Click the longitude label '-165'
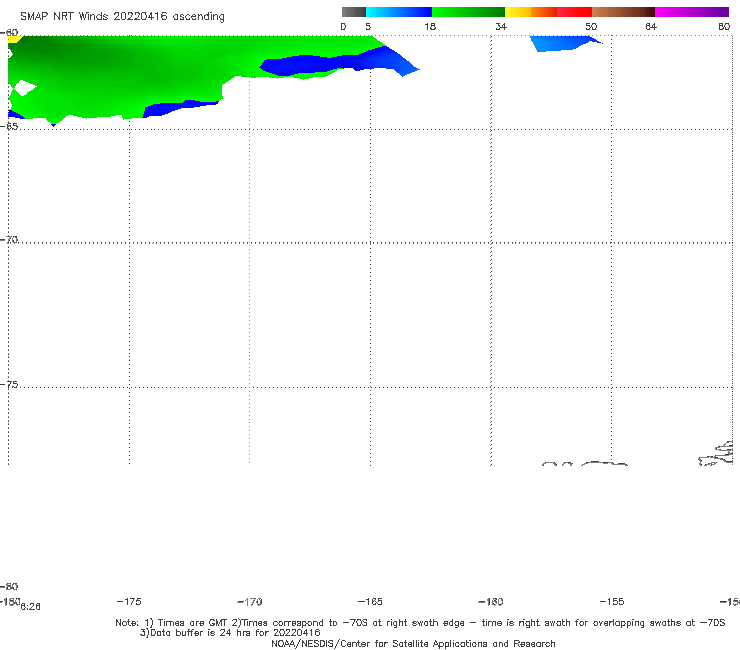The height and width of the screenshot is (650, 740). coord(370,602)
